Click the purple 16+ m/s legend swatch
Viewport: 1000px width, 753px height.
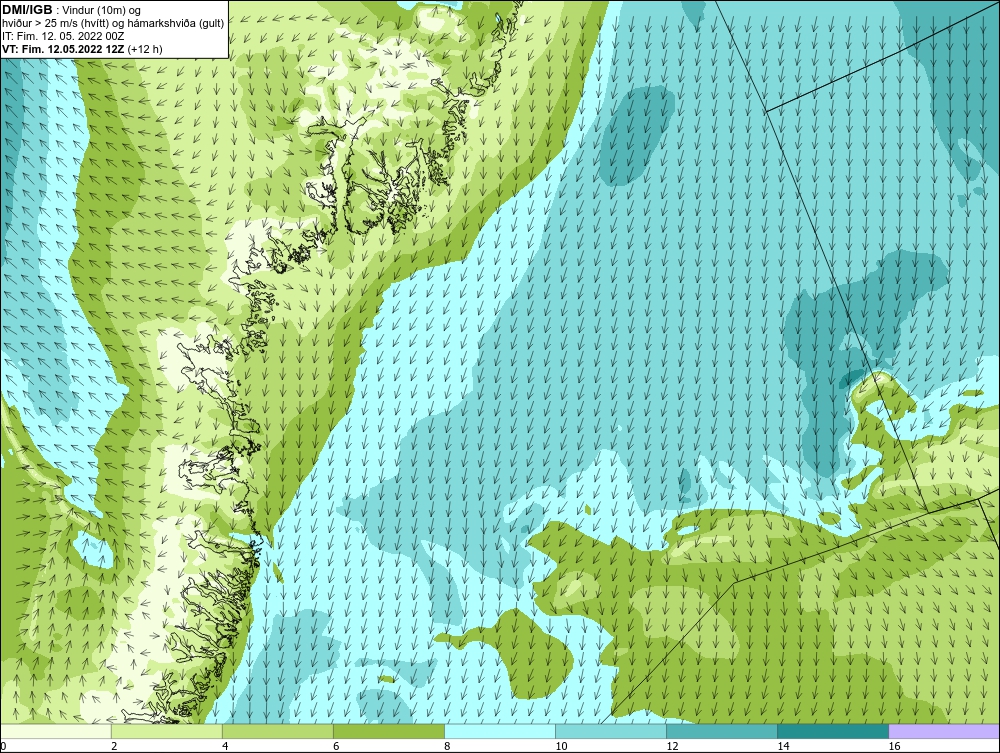click(x=944, y=731)
